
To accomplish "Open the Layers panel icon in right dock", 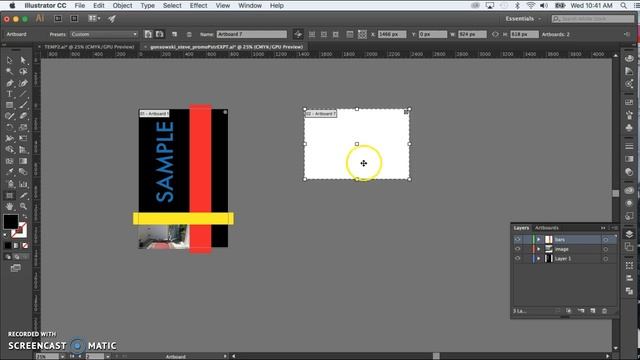I will 629,234.
